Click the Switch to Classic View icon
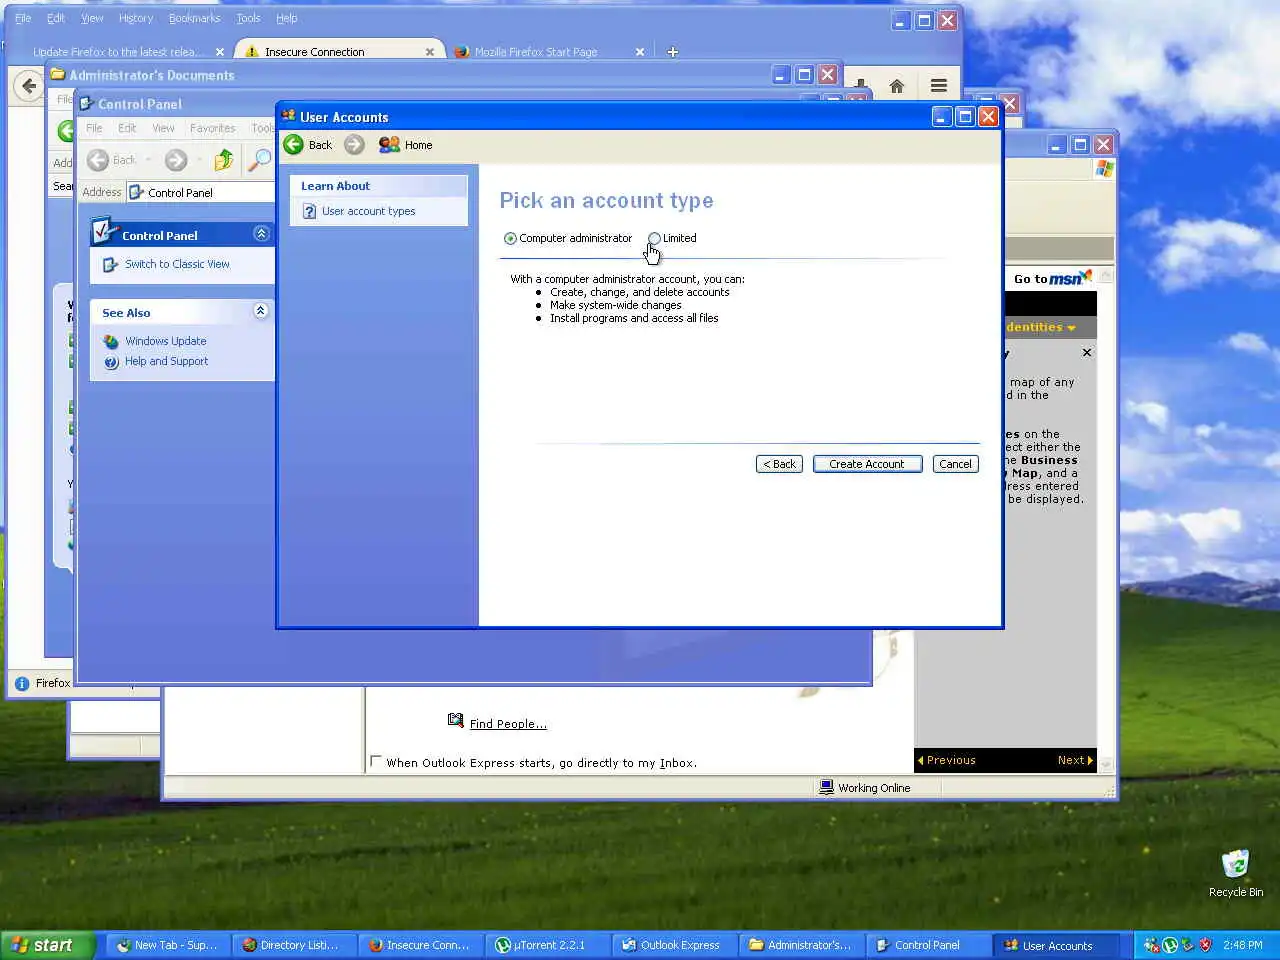The width and height of the screenshot is (1280, 960). pyautogui.click(x=111, y=264)
